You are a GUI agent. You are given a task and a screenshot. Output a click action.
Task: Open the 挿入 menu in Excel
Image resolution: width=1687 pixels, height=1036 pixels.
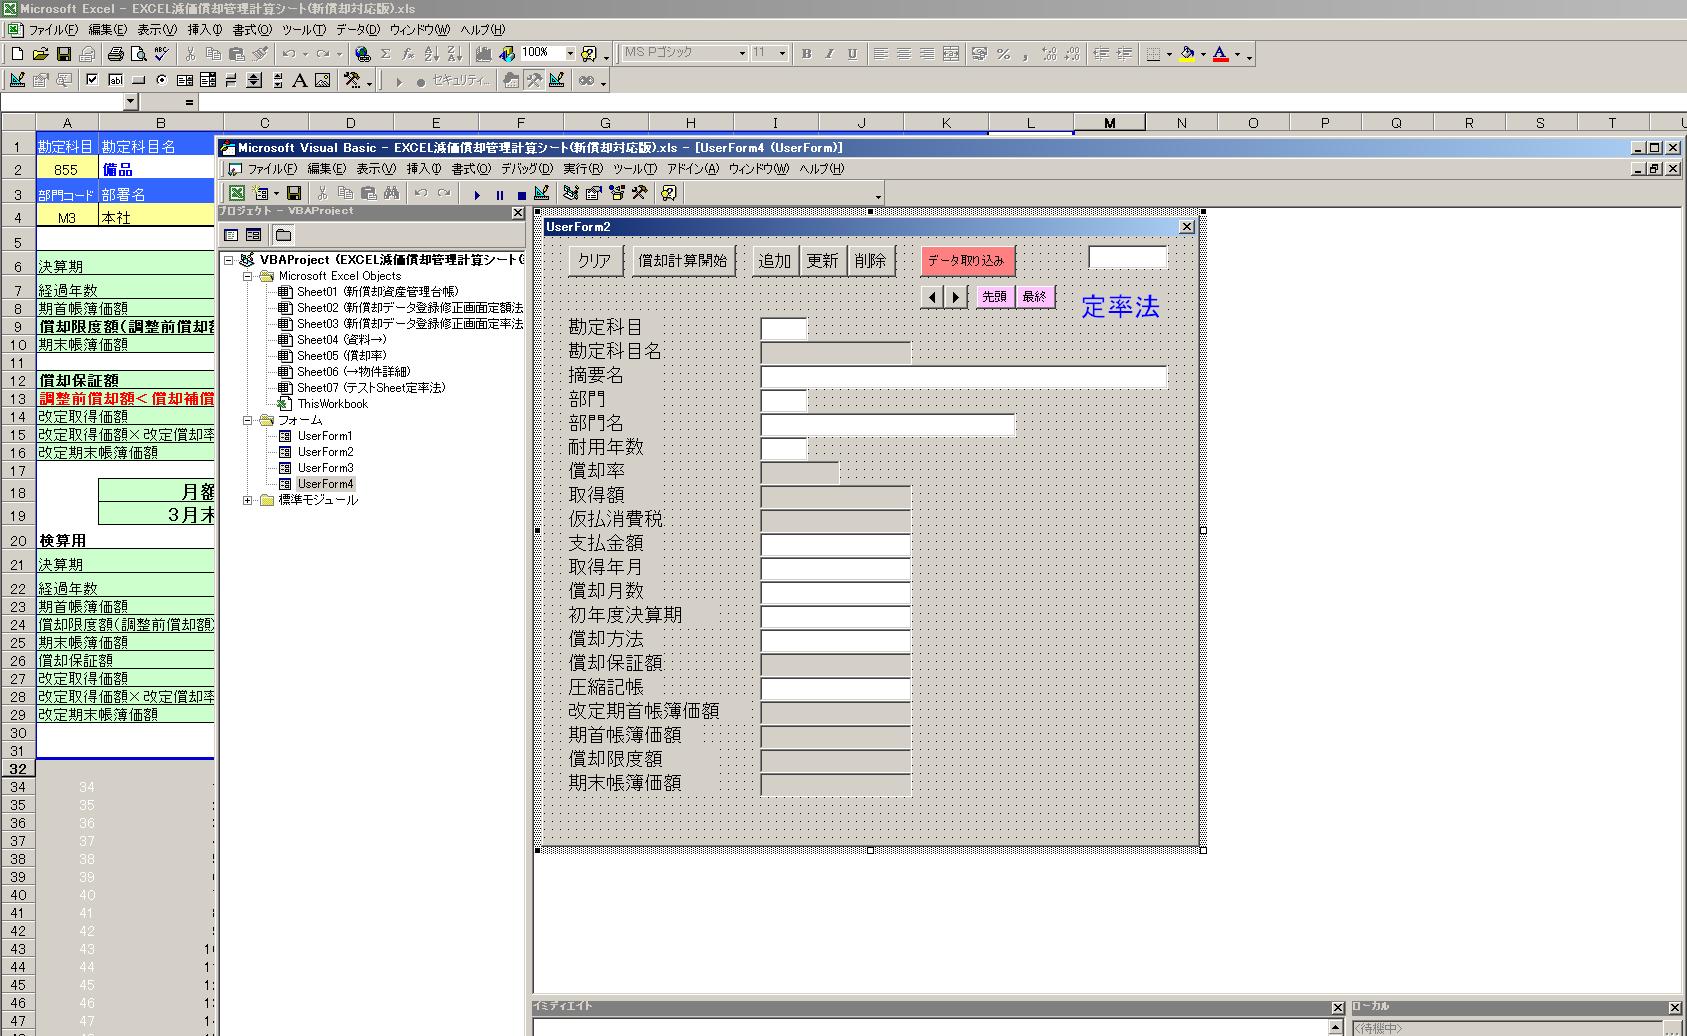tap(205, 30)
